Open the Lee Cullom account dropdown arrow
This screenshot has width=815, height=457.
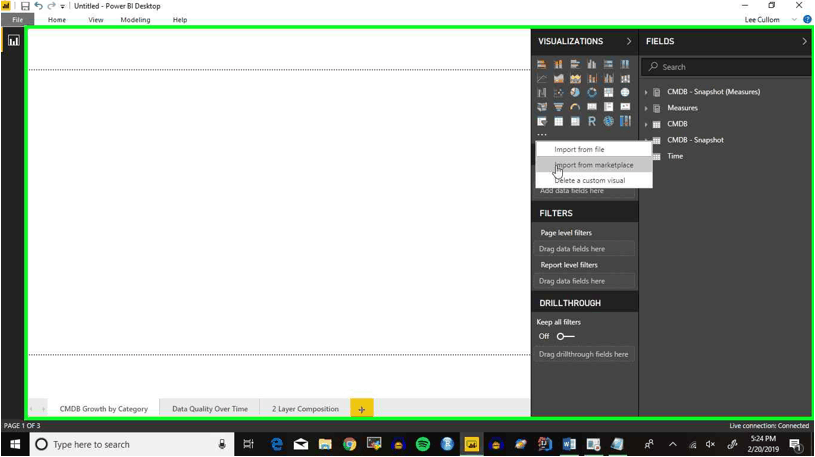click(794, 20)
